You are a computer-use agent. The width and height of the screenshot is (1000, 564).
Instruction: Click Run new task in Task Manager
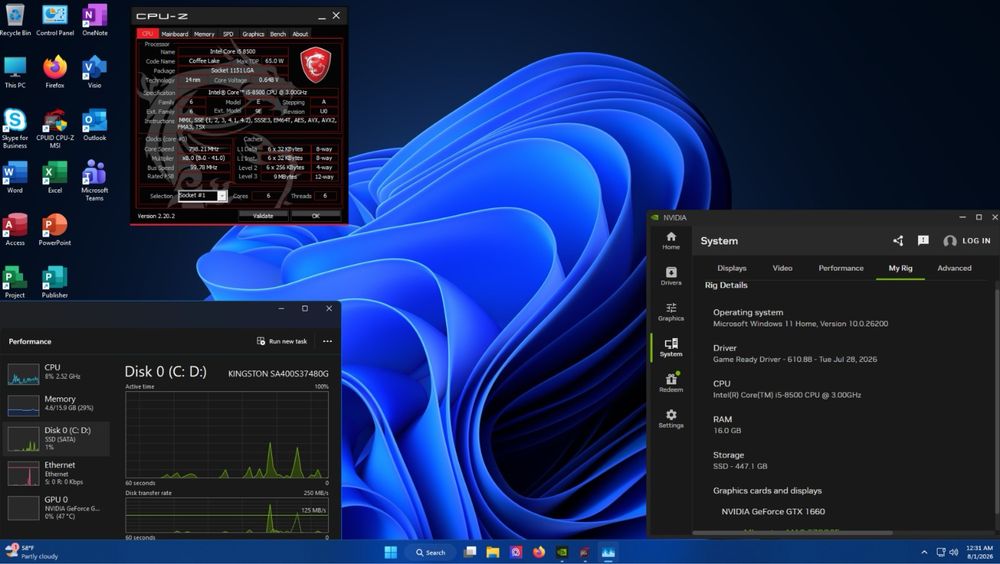click(x=282, y=341)
